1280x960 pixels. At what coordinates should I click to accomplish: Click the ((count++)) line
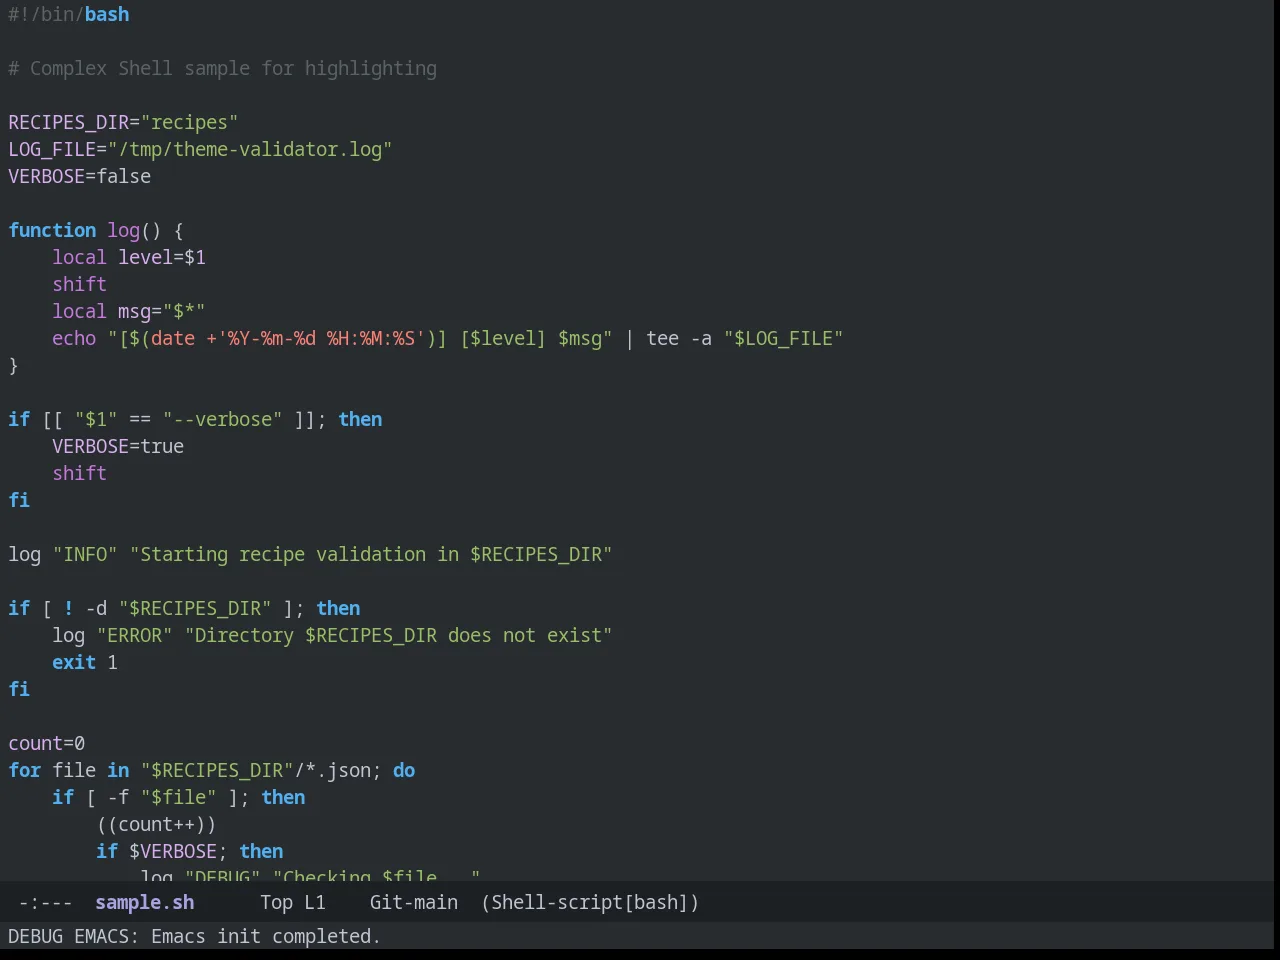156,824
